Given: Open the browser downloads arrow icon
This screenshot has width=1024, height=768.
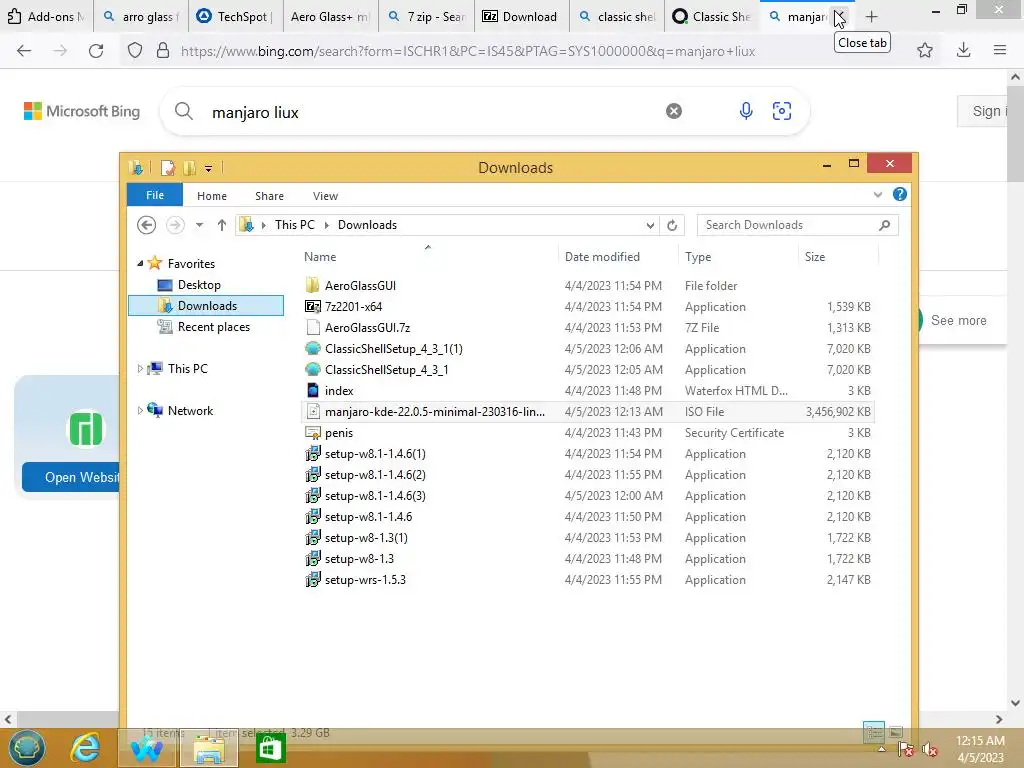Looking at the screenshot, I should (x=963, y=50).
